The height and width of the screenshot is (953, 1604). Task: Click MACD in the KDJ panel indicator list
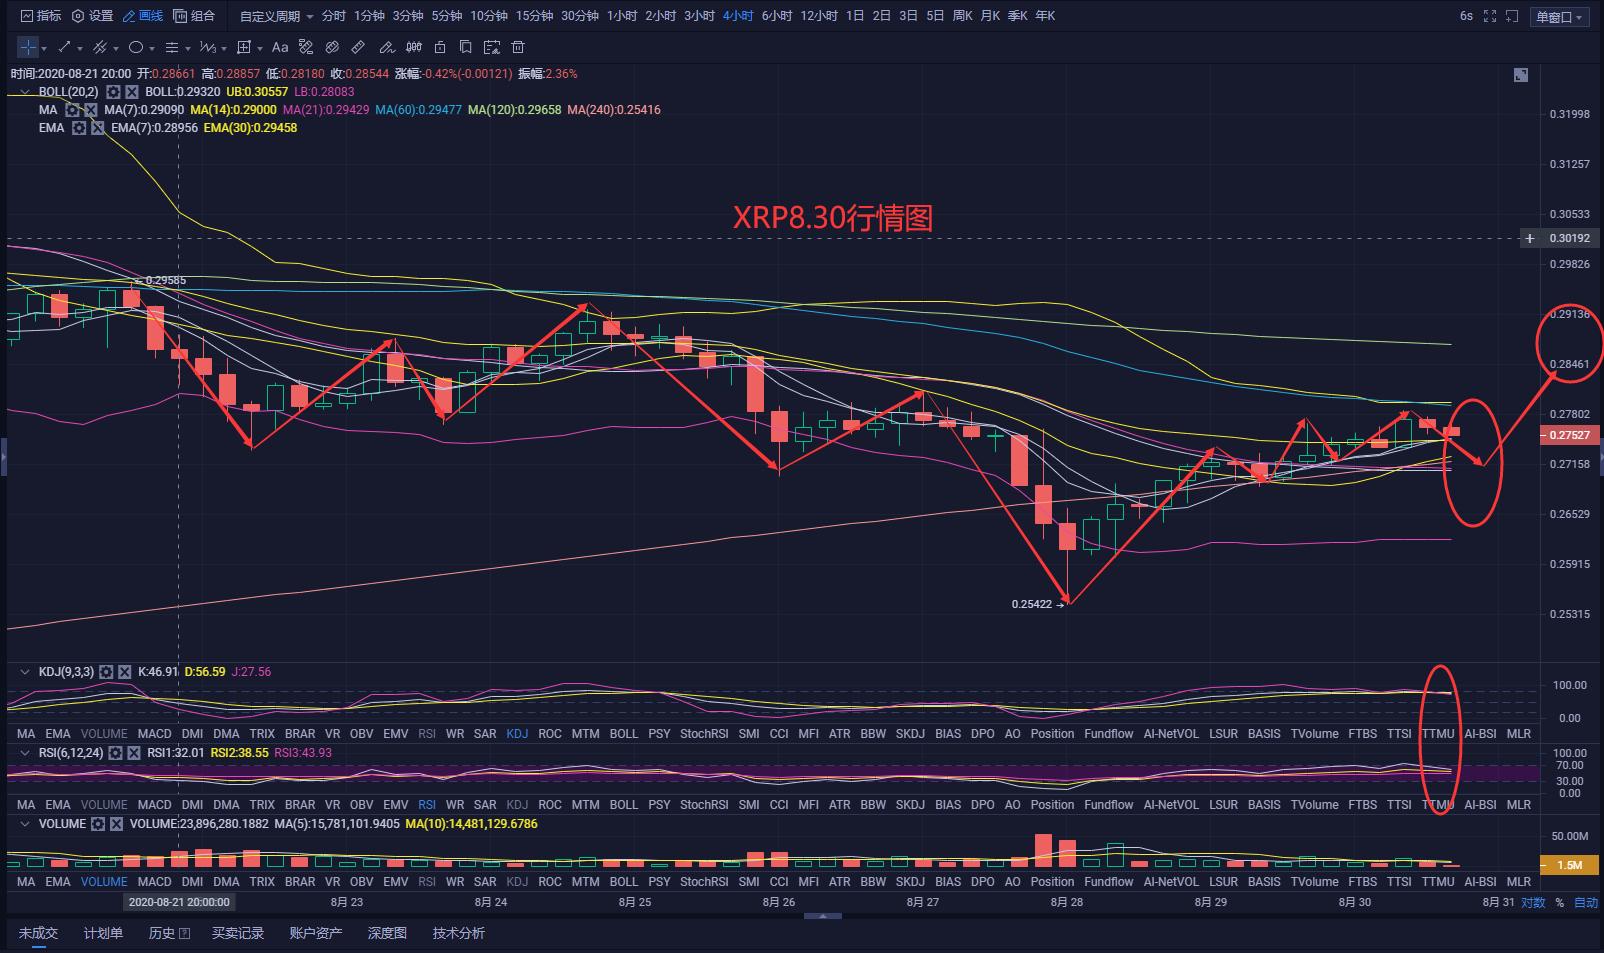coord(154,734)
